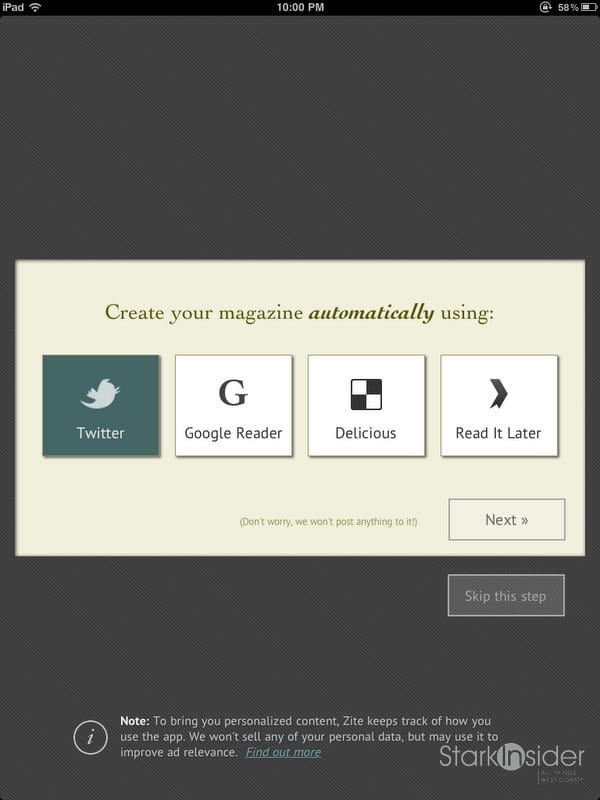Click the Google Reader G icon

pos(233,393)
